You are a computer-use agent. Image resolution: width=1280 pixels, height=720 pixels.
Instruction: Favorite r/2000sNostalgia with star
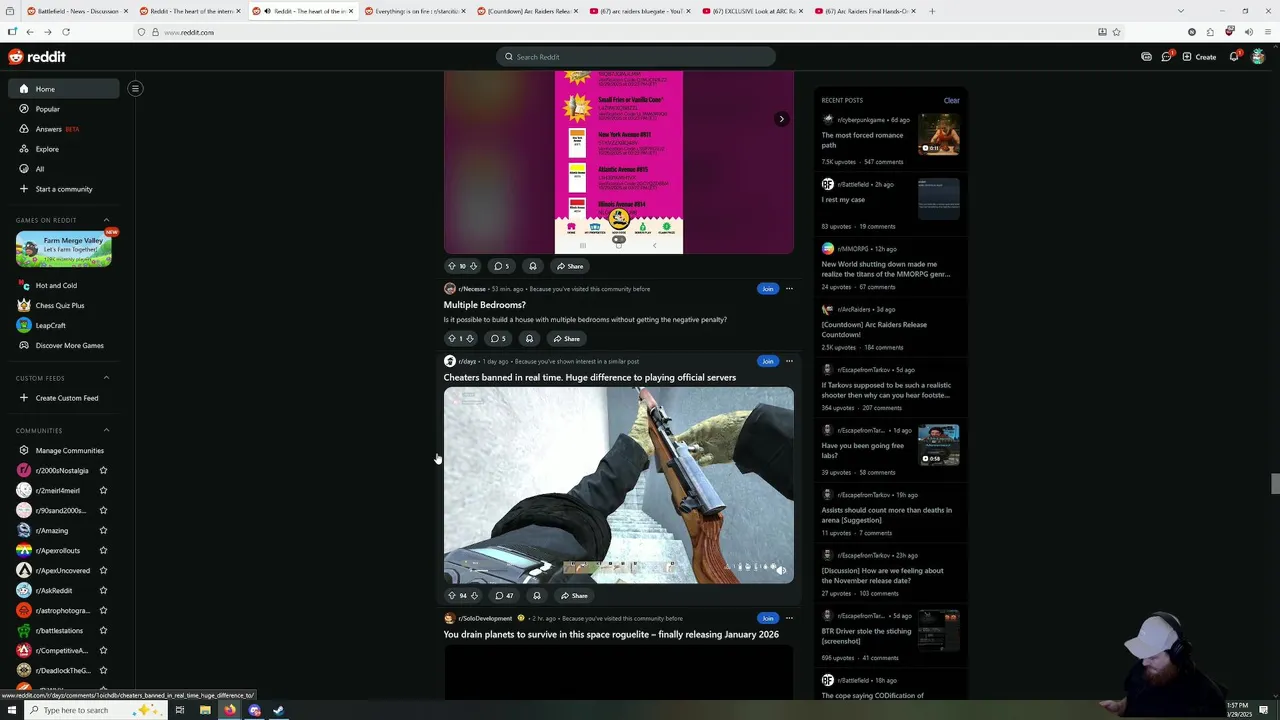tap(103, 470)
